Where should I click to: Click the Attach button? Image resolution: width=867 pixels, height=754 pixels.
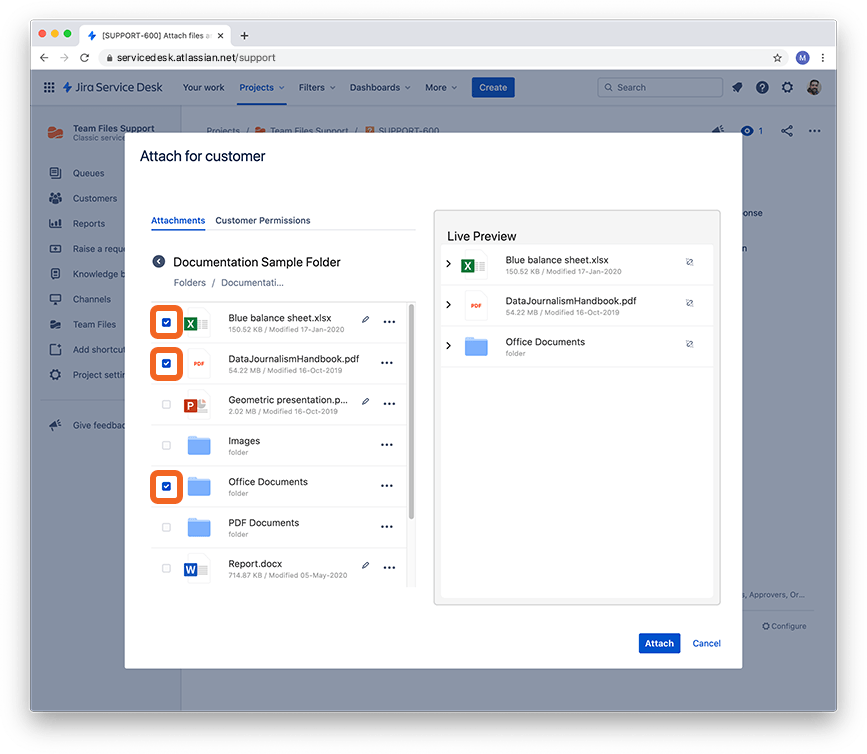click(659, 643)
